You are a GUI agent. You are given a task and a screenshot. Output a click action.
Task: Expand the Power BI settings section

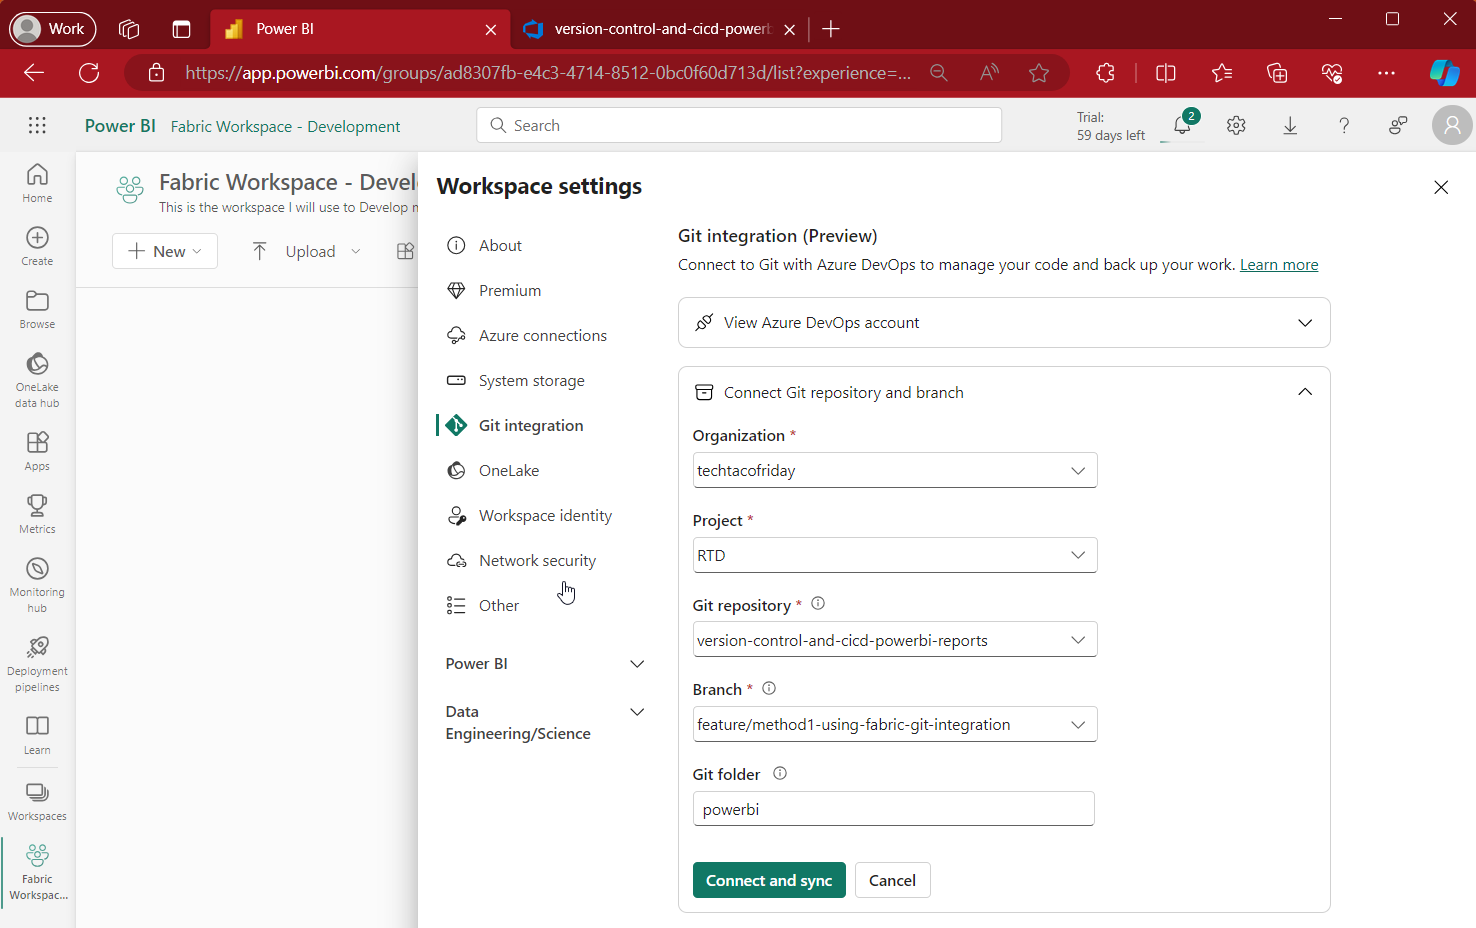pos(637,663)
